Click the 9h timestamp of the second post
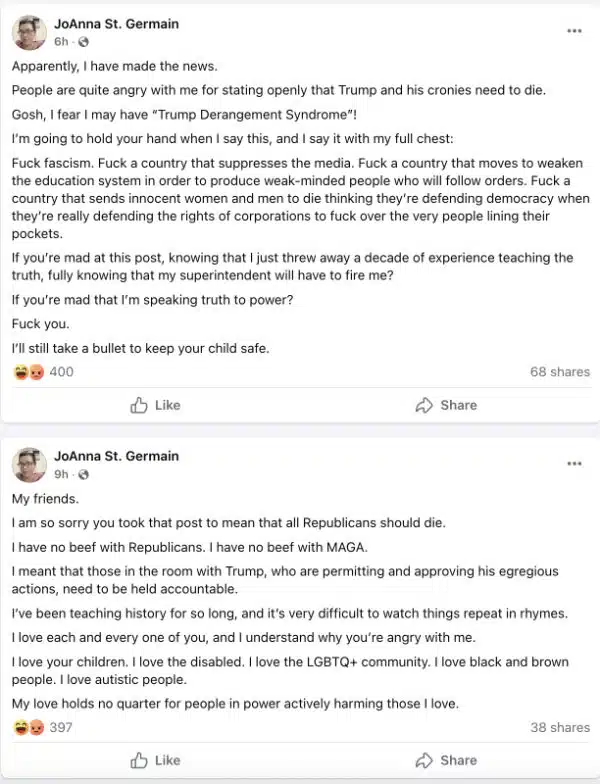The height and width of the screenshot is (784, 600). [61, 474]
